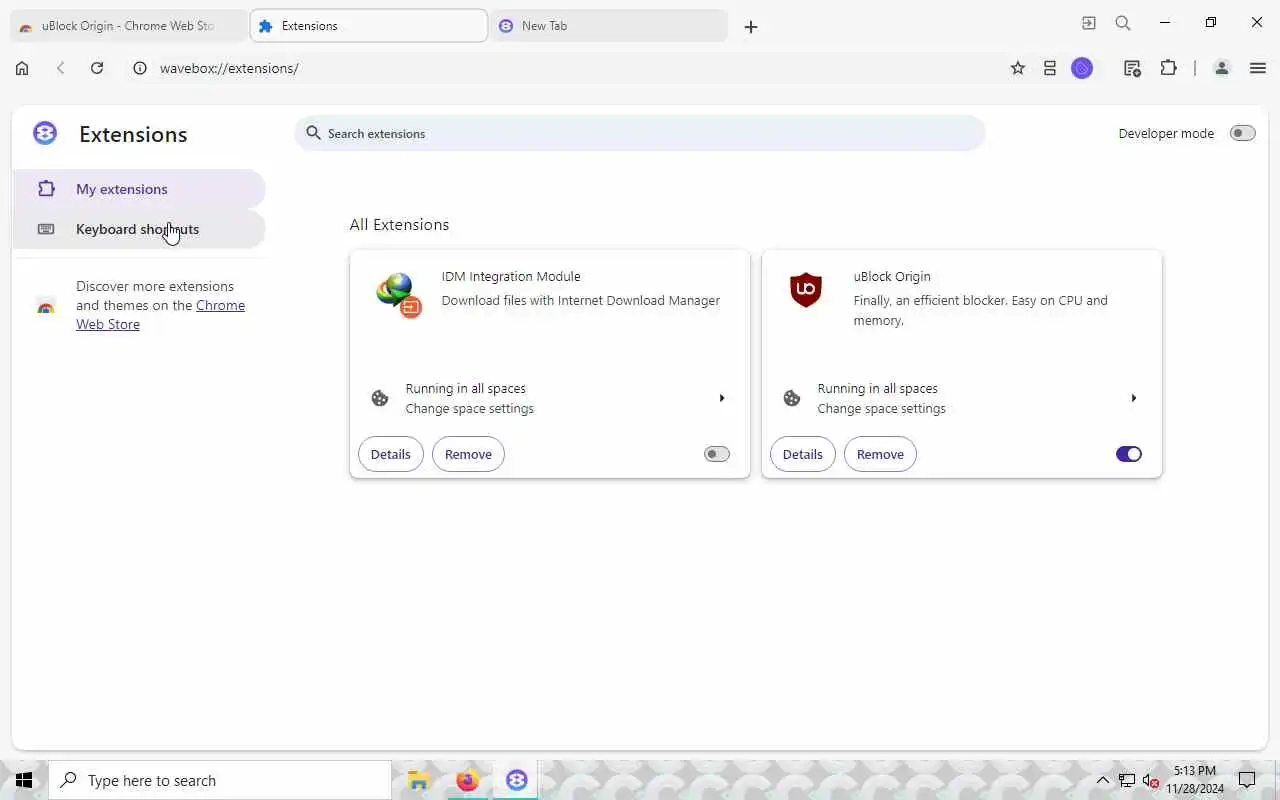The image size is (1280, 800).
Task: Click 'Running in all spaces' in uBlock card
Action: click(878, 388)
